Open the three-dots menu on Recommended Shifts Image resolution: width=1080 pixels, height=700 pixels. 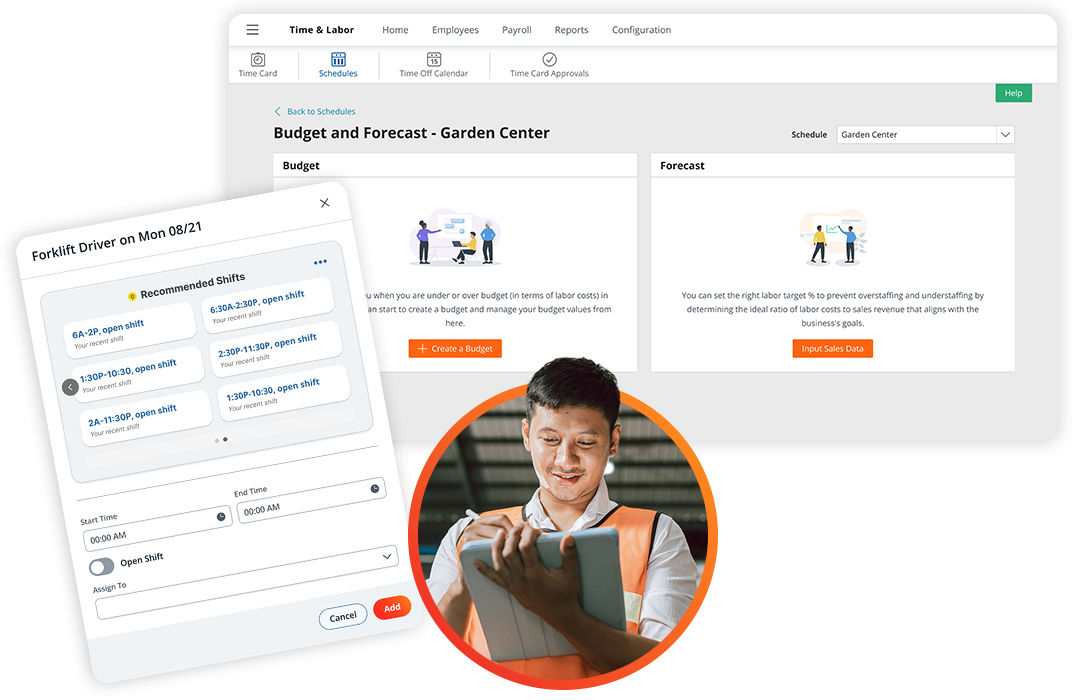pyautogui.click(x=320, y=262)
